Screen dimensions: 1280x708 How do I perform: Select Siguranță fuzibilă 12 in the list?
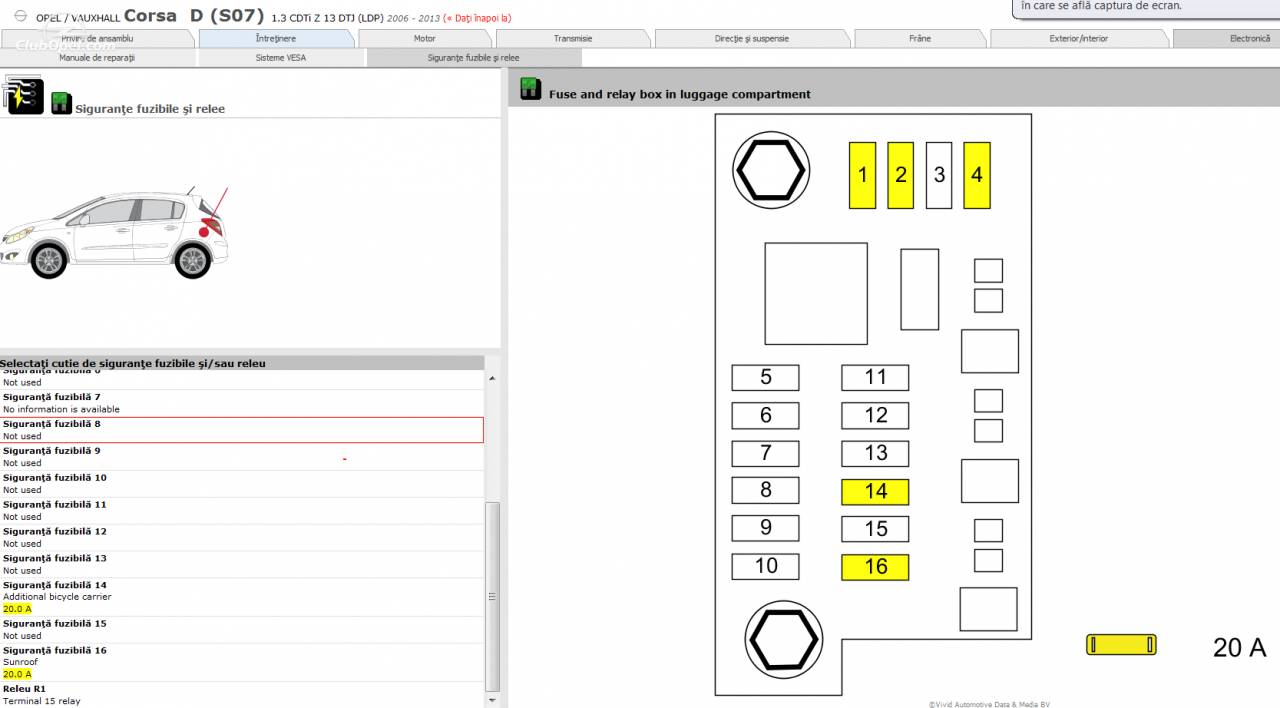point(242,538)
